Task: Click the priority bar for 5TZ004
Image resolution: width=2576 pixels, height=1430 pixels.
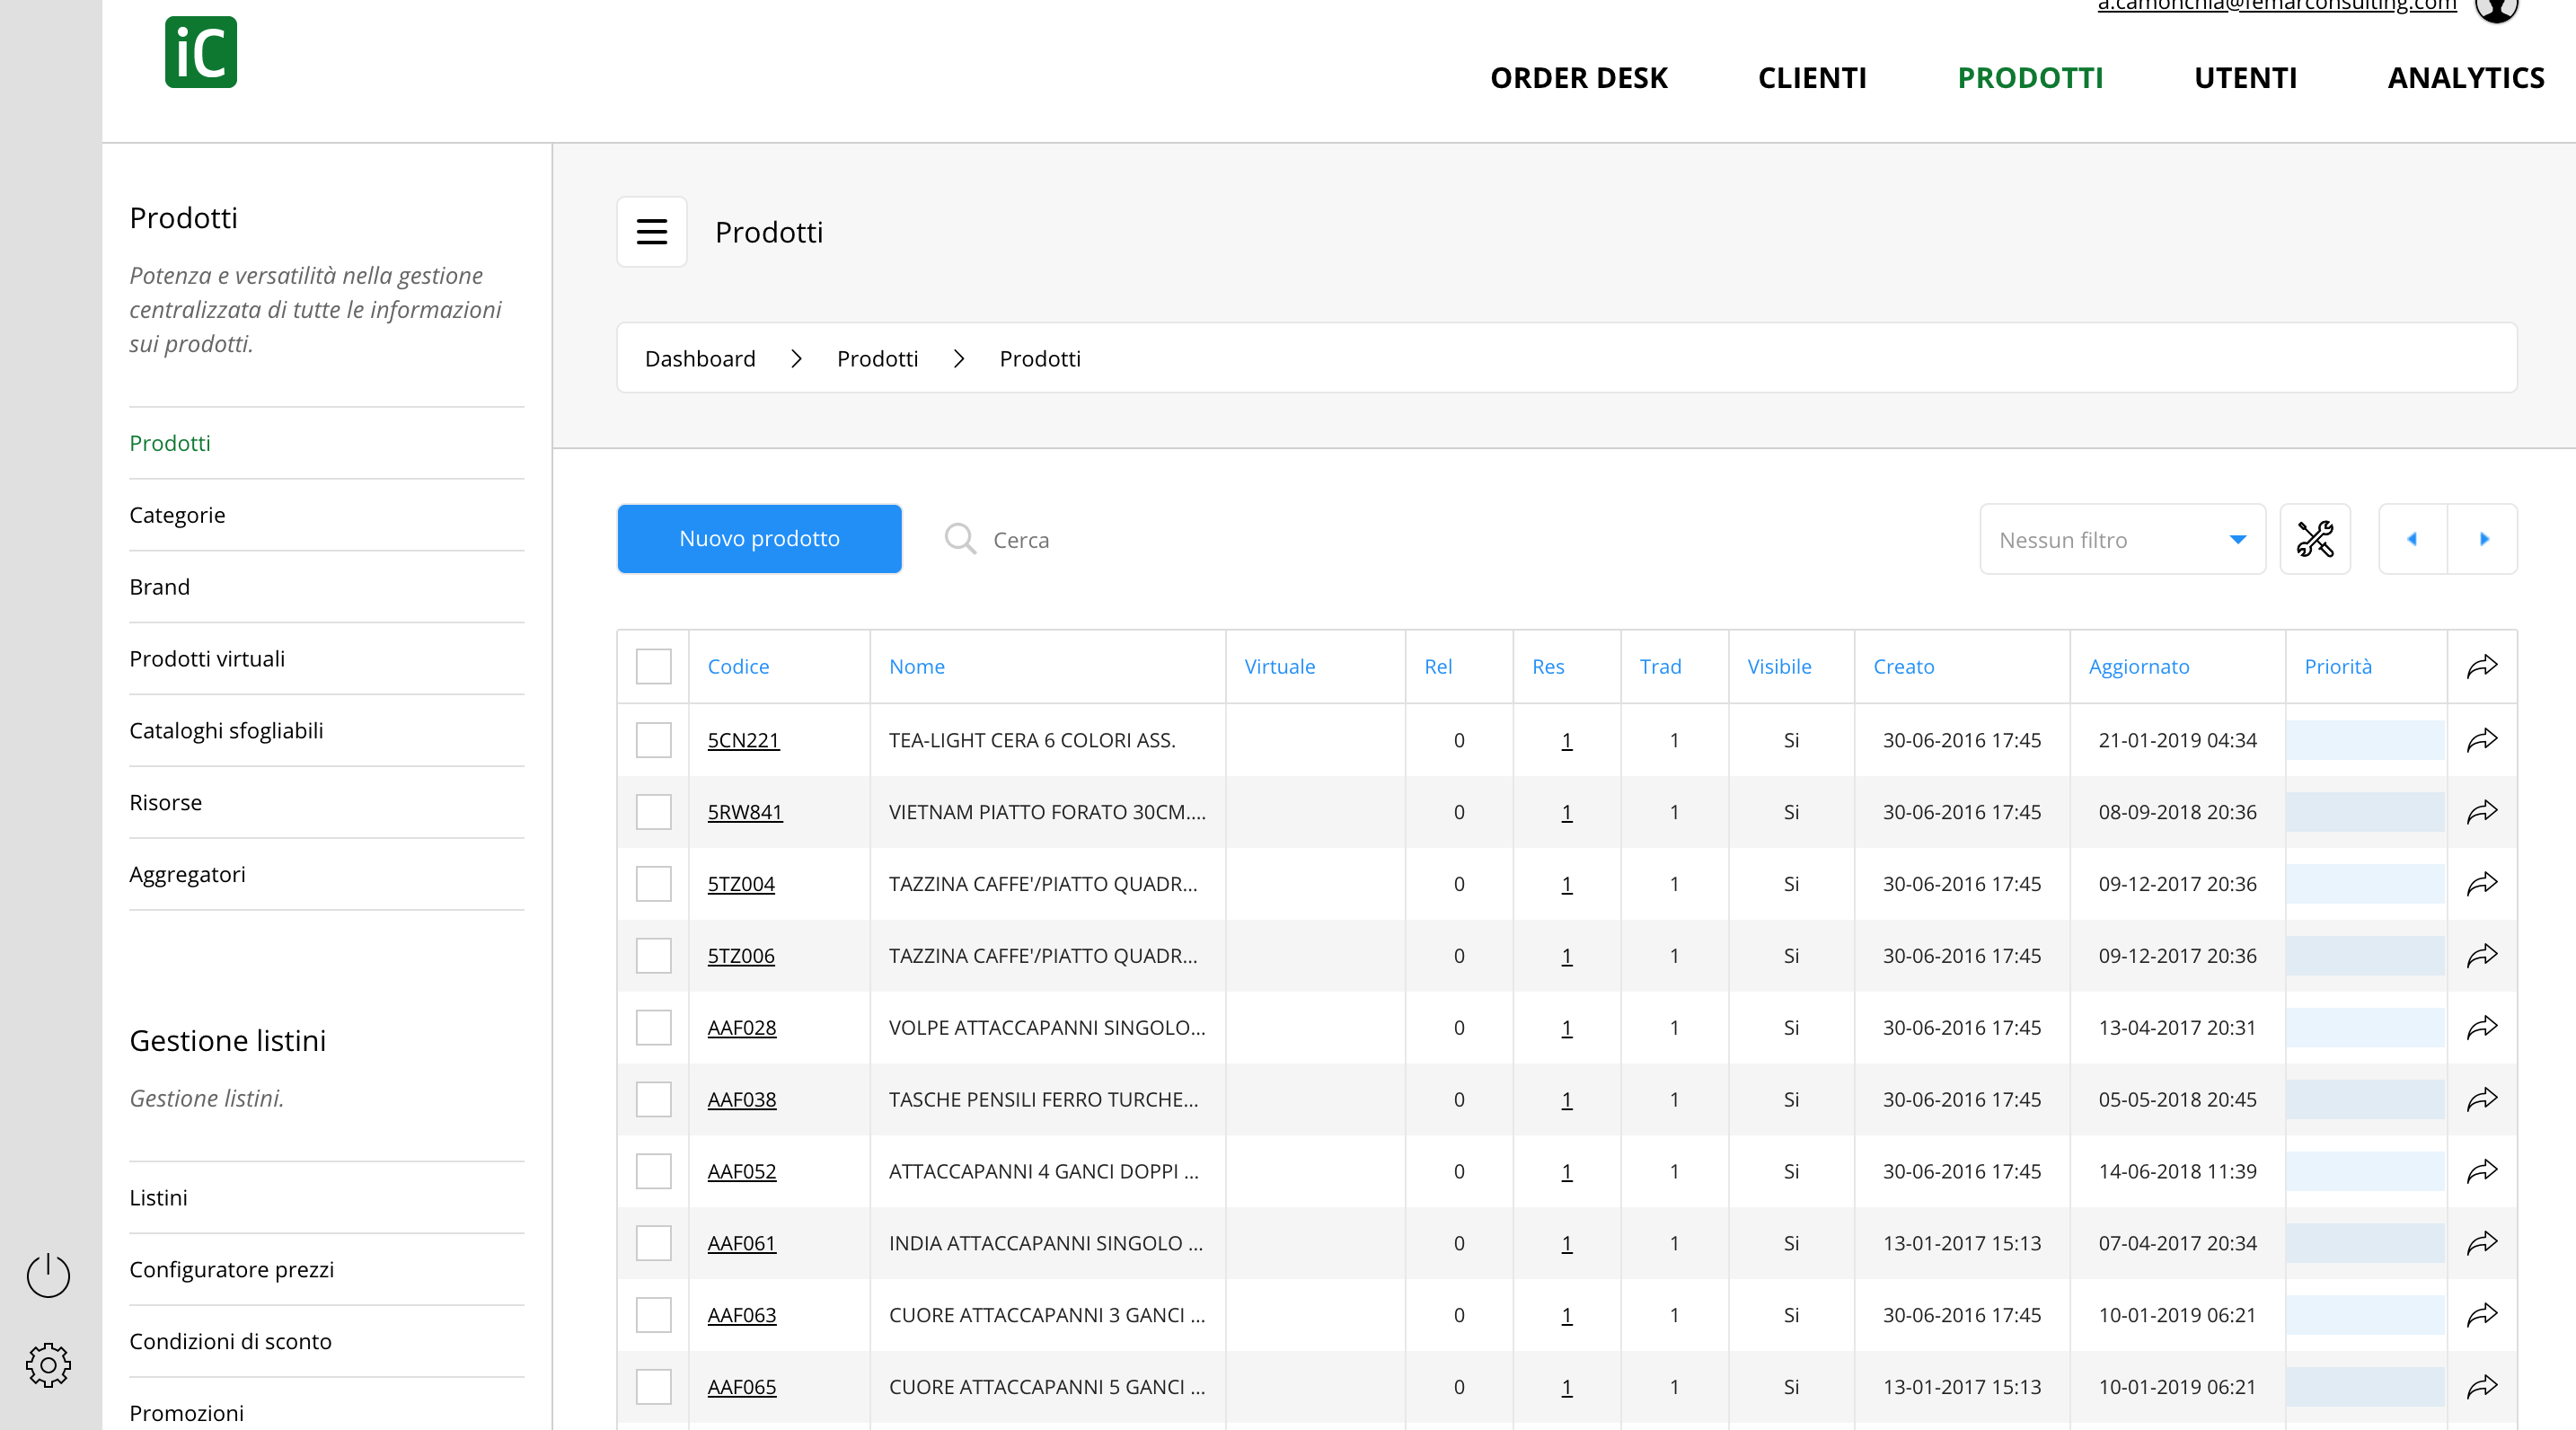Action: [2365, 884]
